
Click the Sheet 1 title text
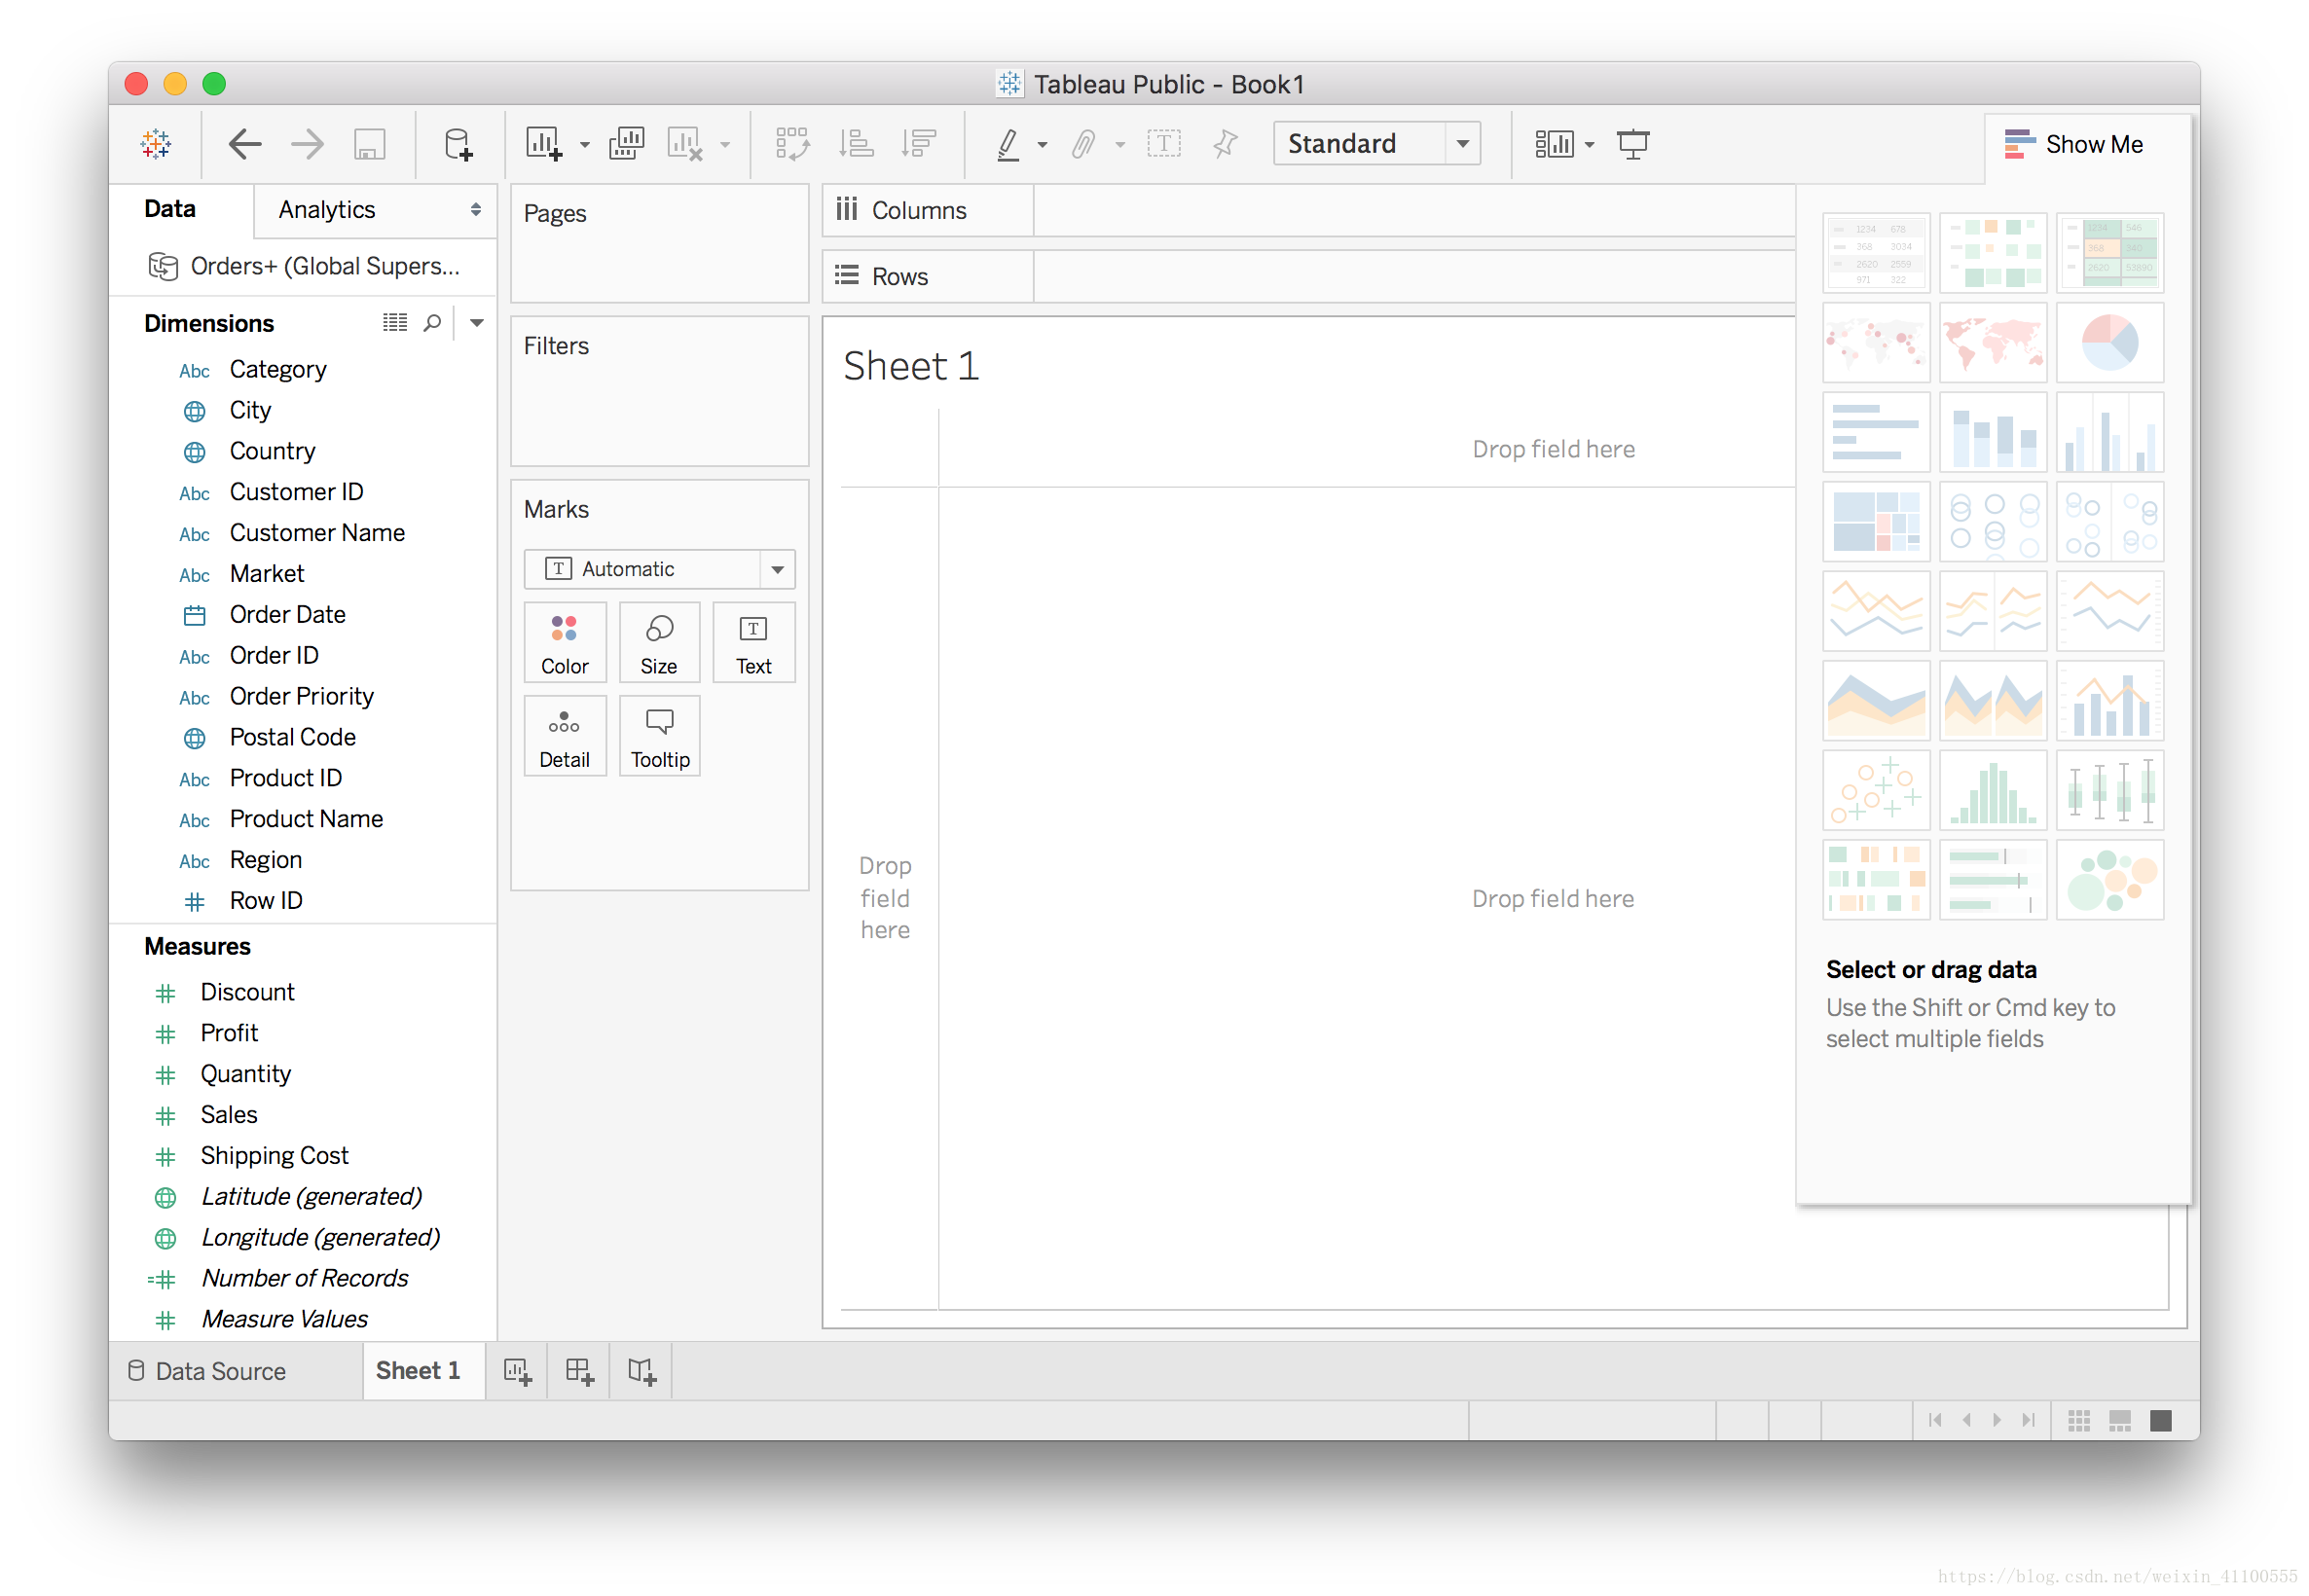click(x=911, y=367)
